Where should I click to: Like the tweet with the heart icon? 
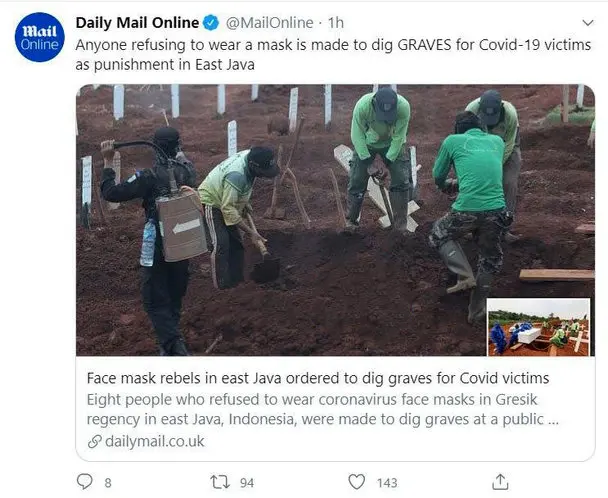[x=356, y=482]
